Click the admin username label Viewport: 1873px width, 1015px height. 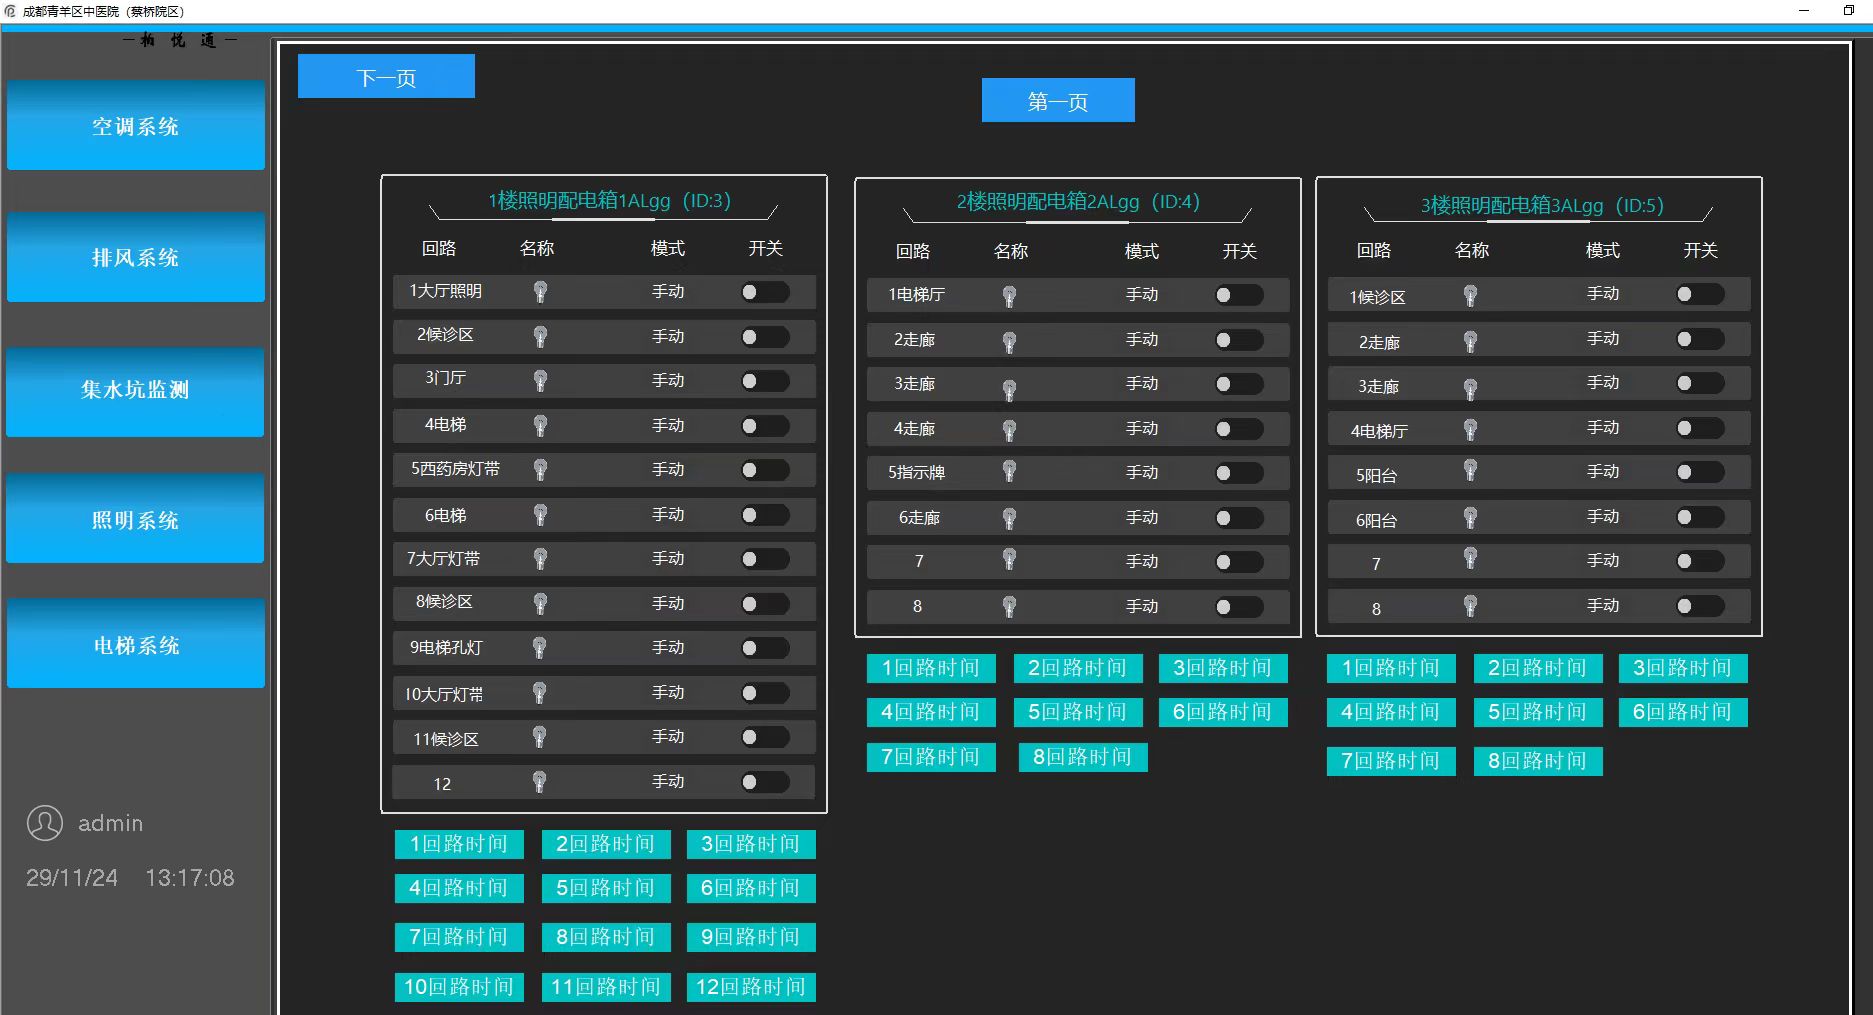pos(111,823)
